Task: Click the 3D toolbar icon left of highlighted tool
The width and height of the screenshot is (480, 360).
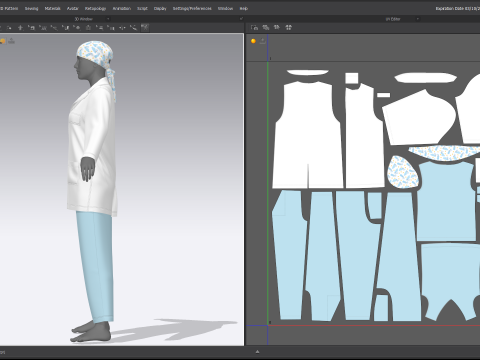Action: click(x=133, y=28)
